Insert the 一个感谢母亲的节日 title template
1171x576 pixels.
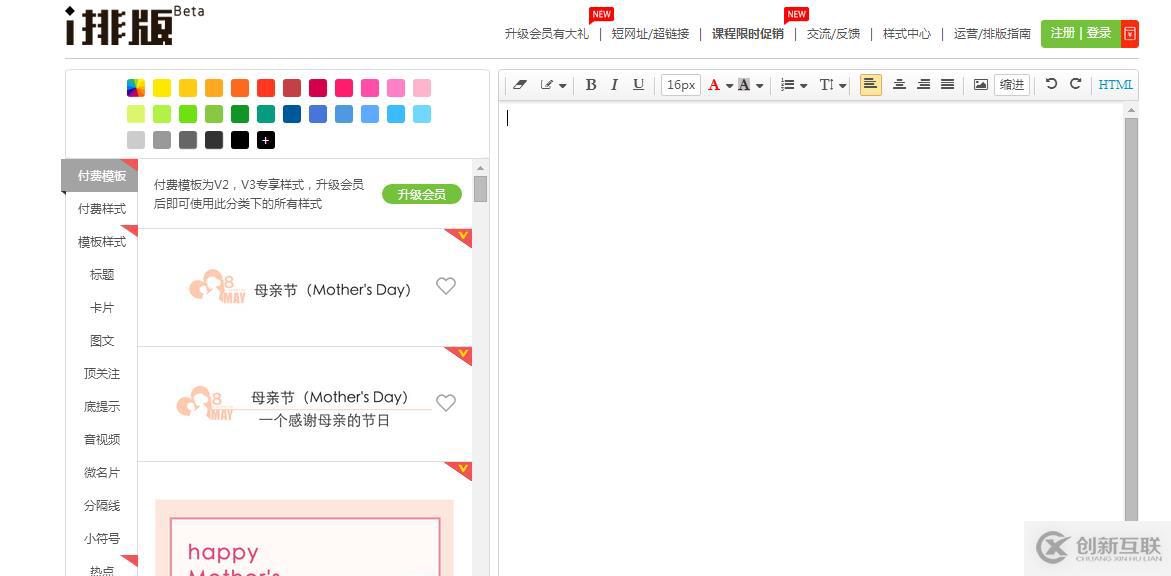point(305,404)
